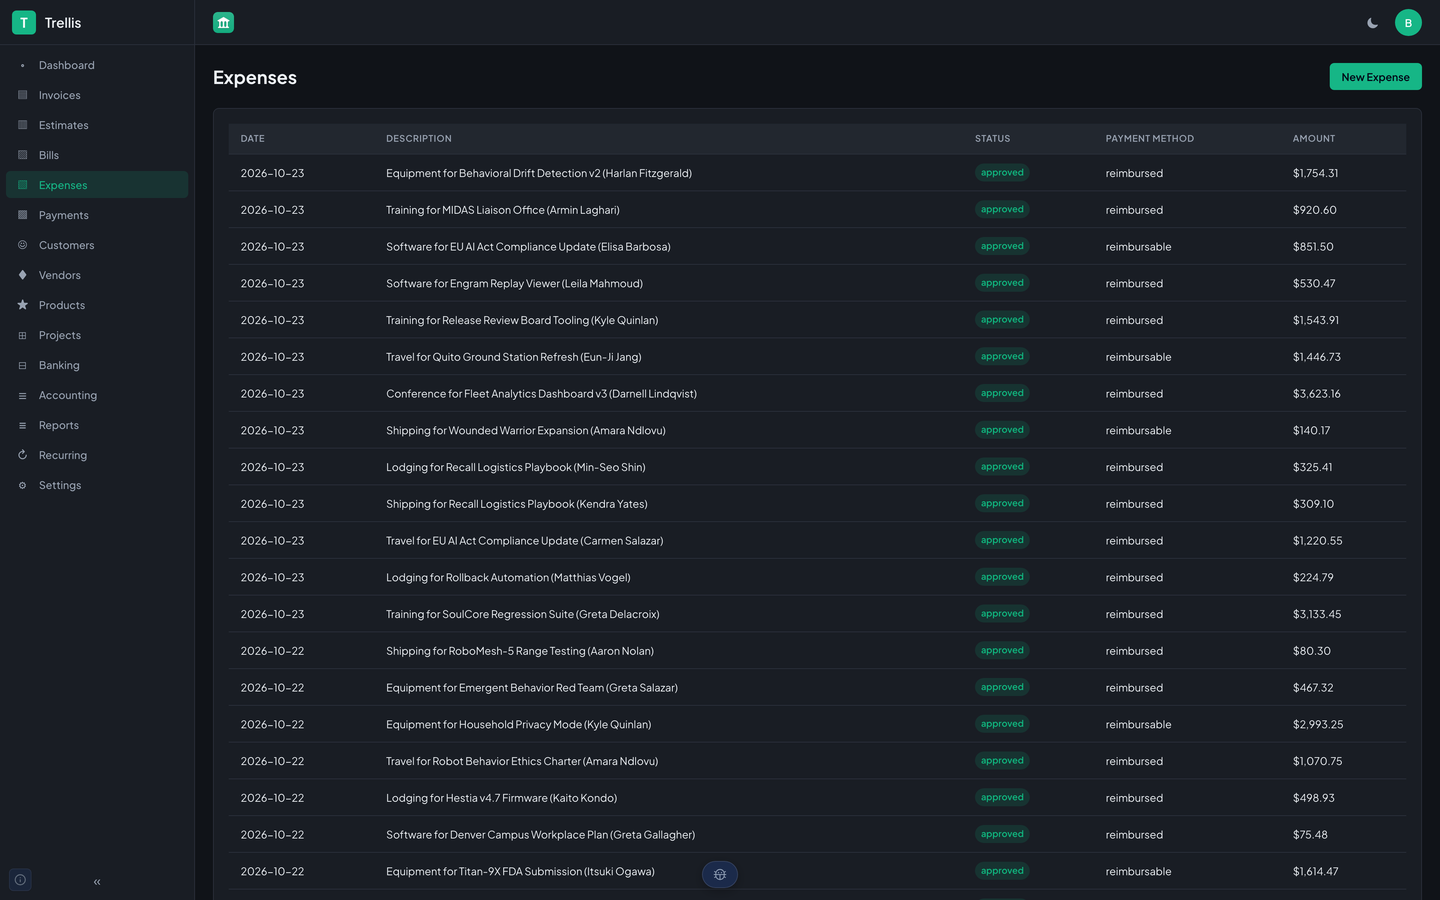Click the Products star icon
This screenshot has width=1440, height=900.
point(22,305)
